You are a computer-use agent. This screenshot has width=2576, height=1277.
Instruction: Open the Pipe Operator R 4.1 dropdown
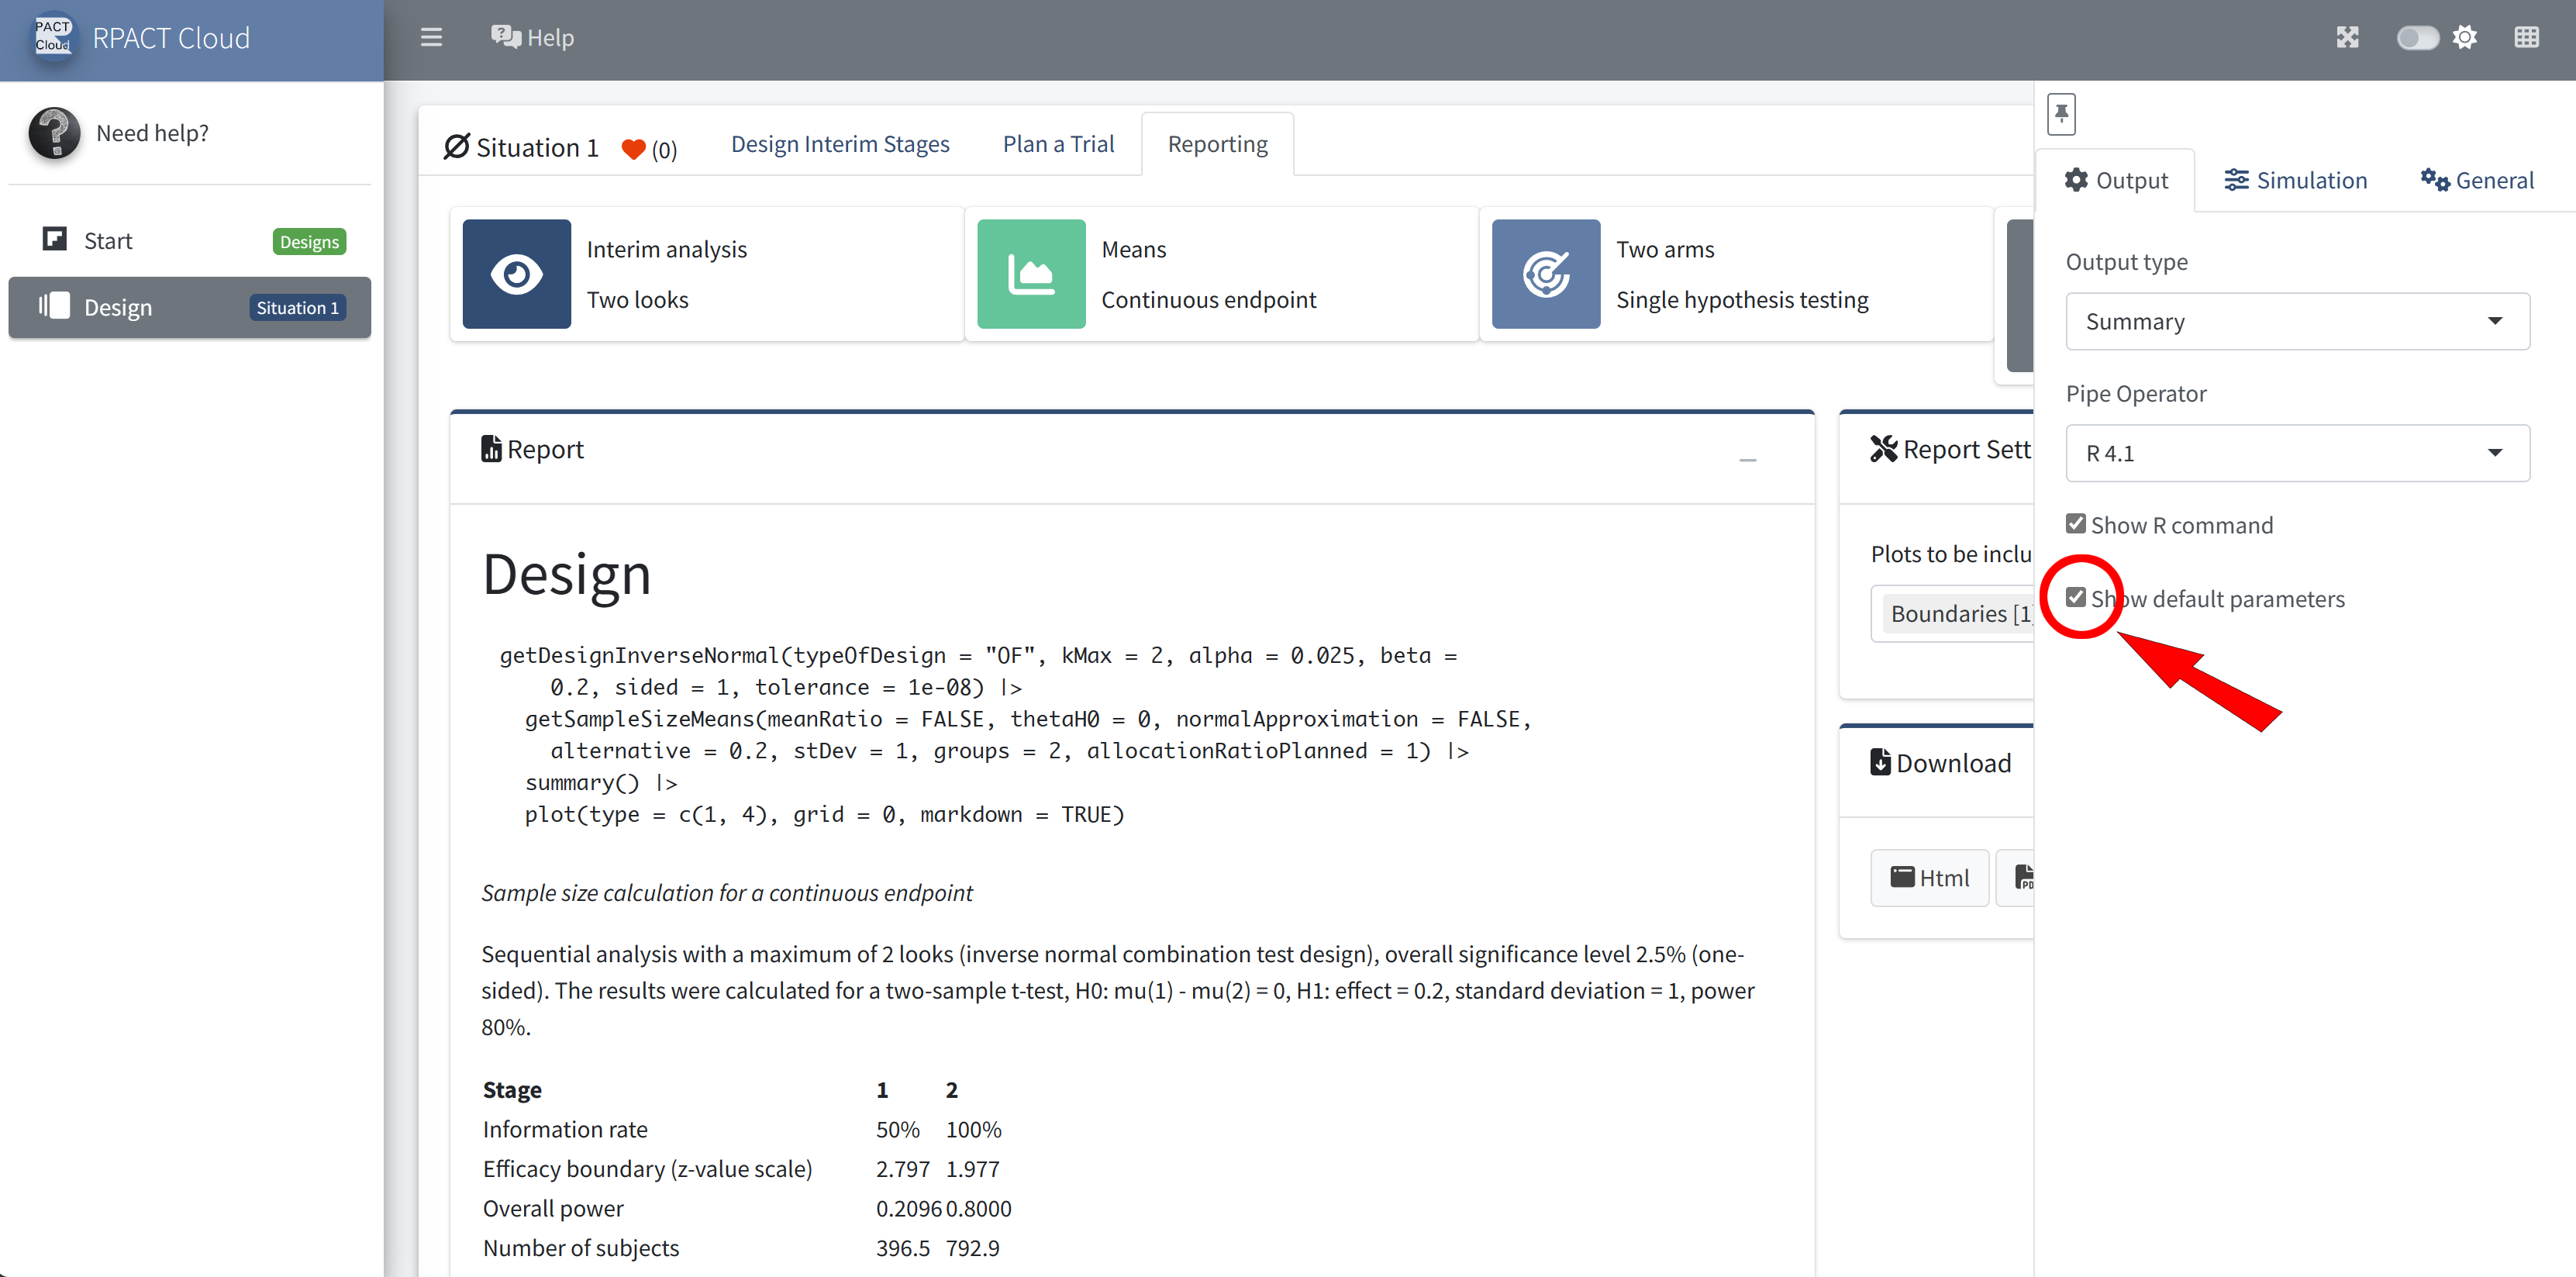tap(2297, 453)
